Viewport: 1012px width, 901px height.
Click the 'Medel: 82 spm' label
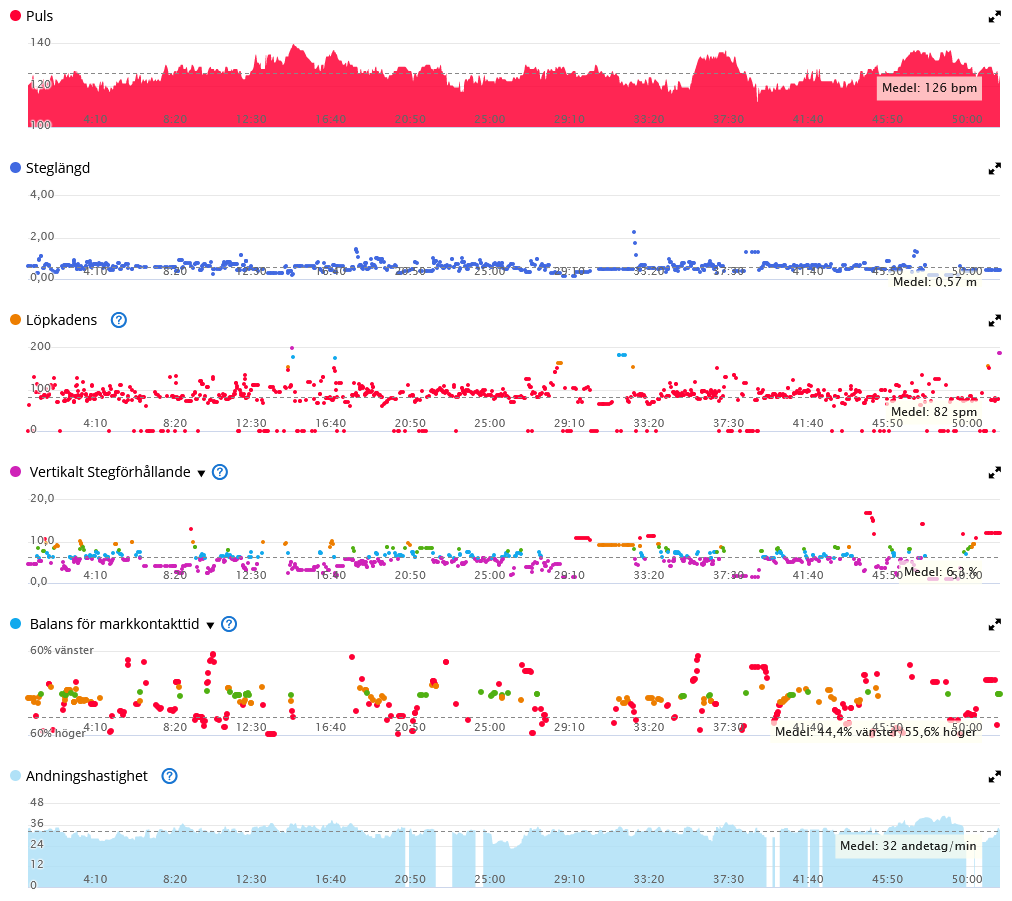pyautogui.click(x=934, y=412)
